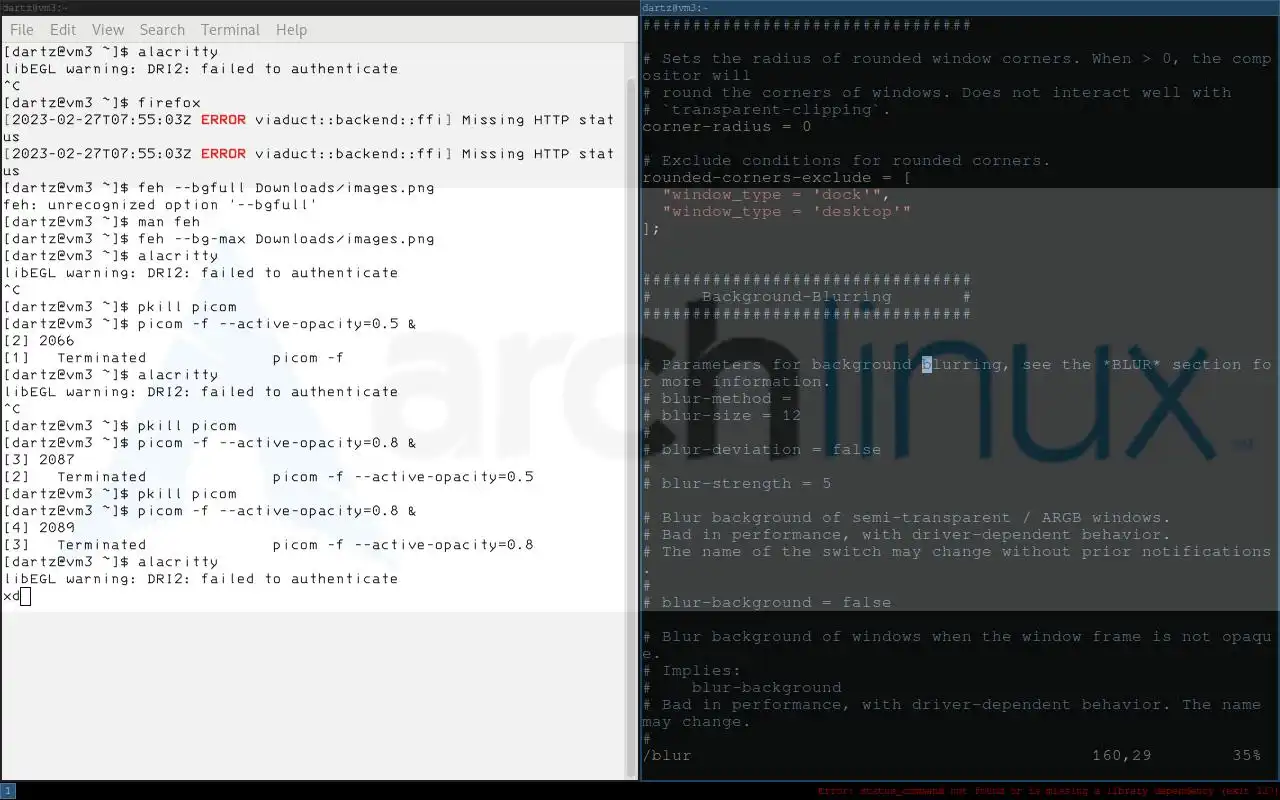Click '[3] Terminated' line with opacity 0.8
The width and height of the screenshot is (1280, 800).
[269, 545]
